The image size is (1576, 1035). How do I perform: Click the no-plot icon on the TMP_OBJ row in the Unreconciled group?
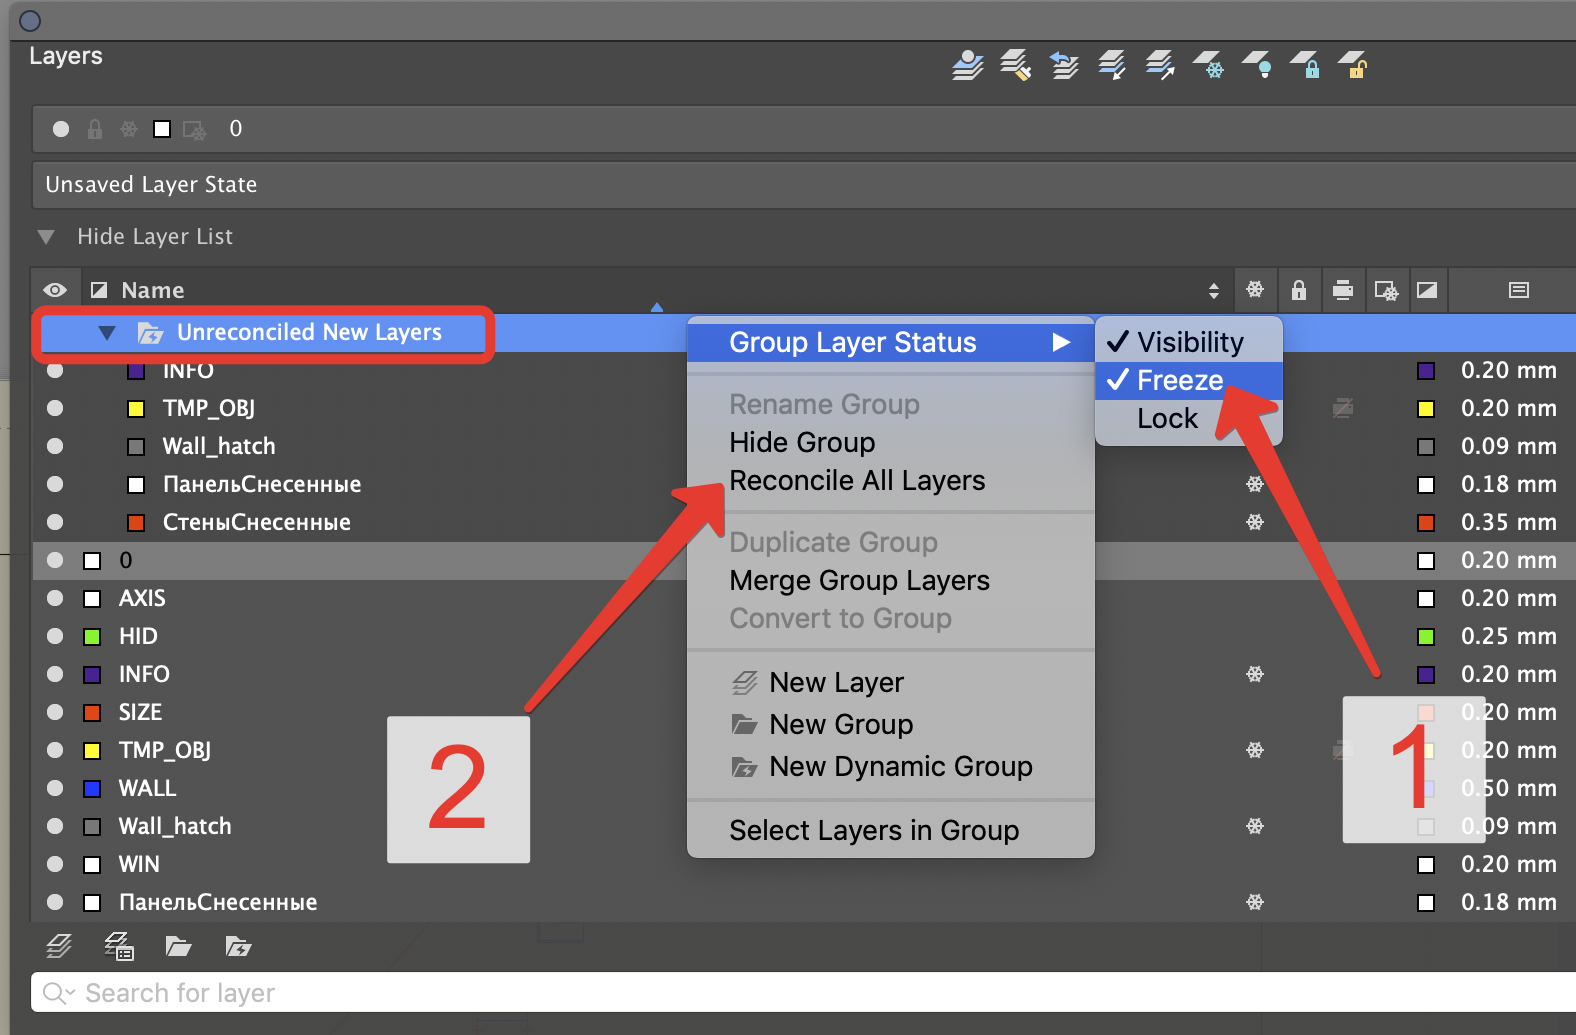click(1343, 408)
